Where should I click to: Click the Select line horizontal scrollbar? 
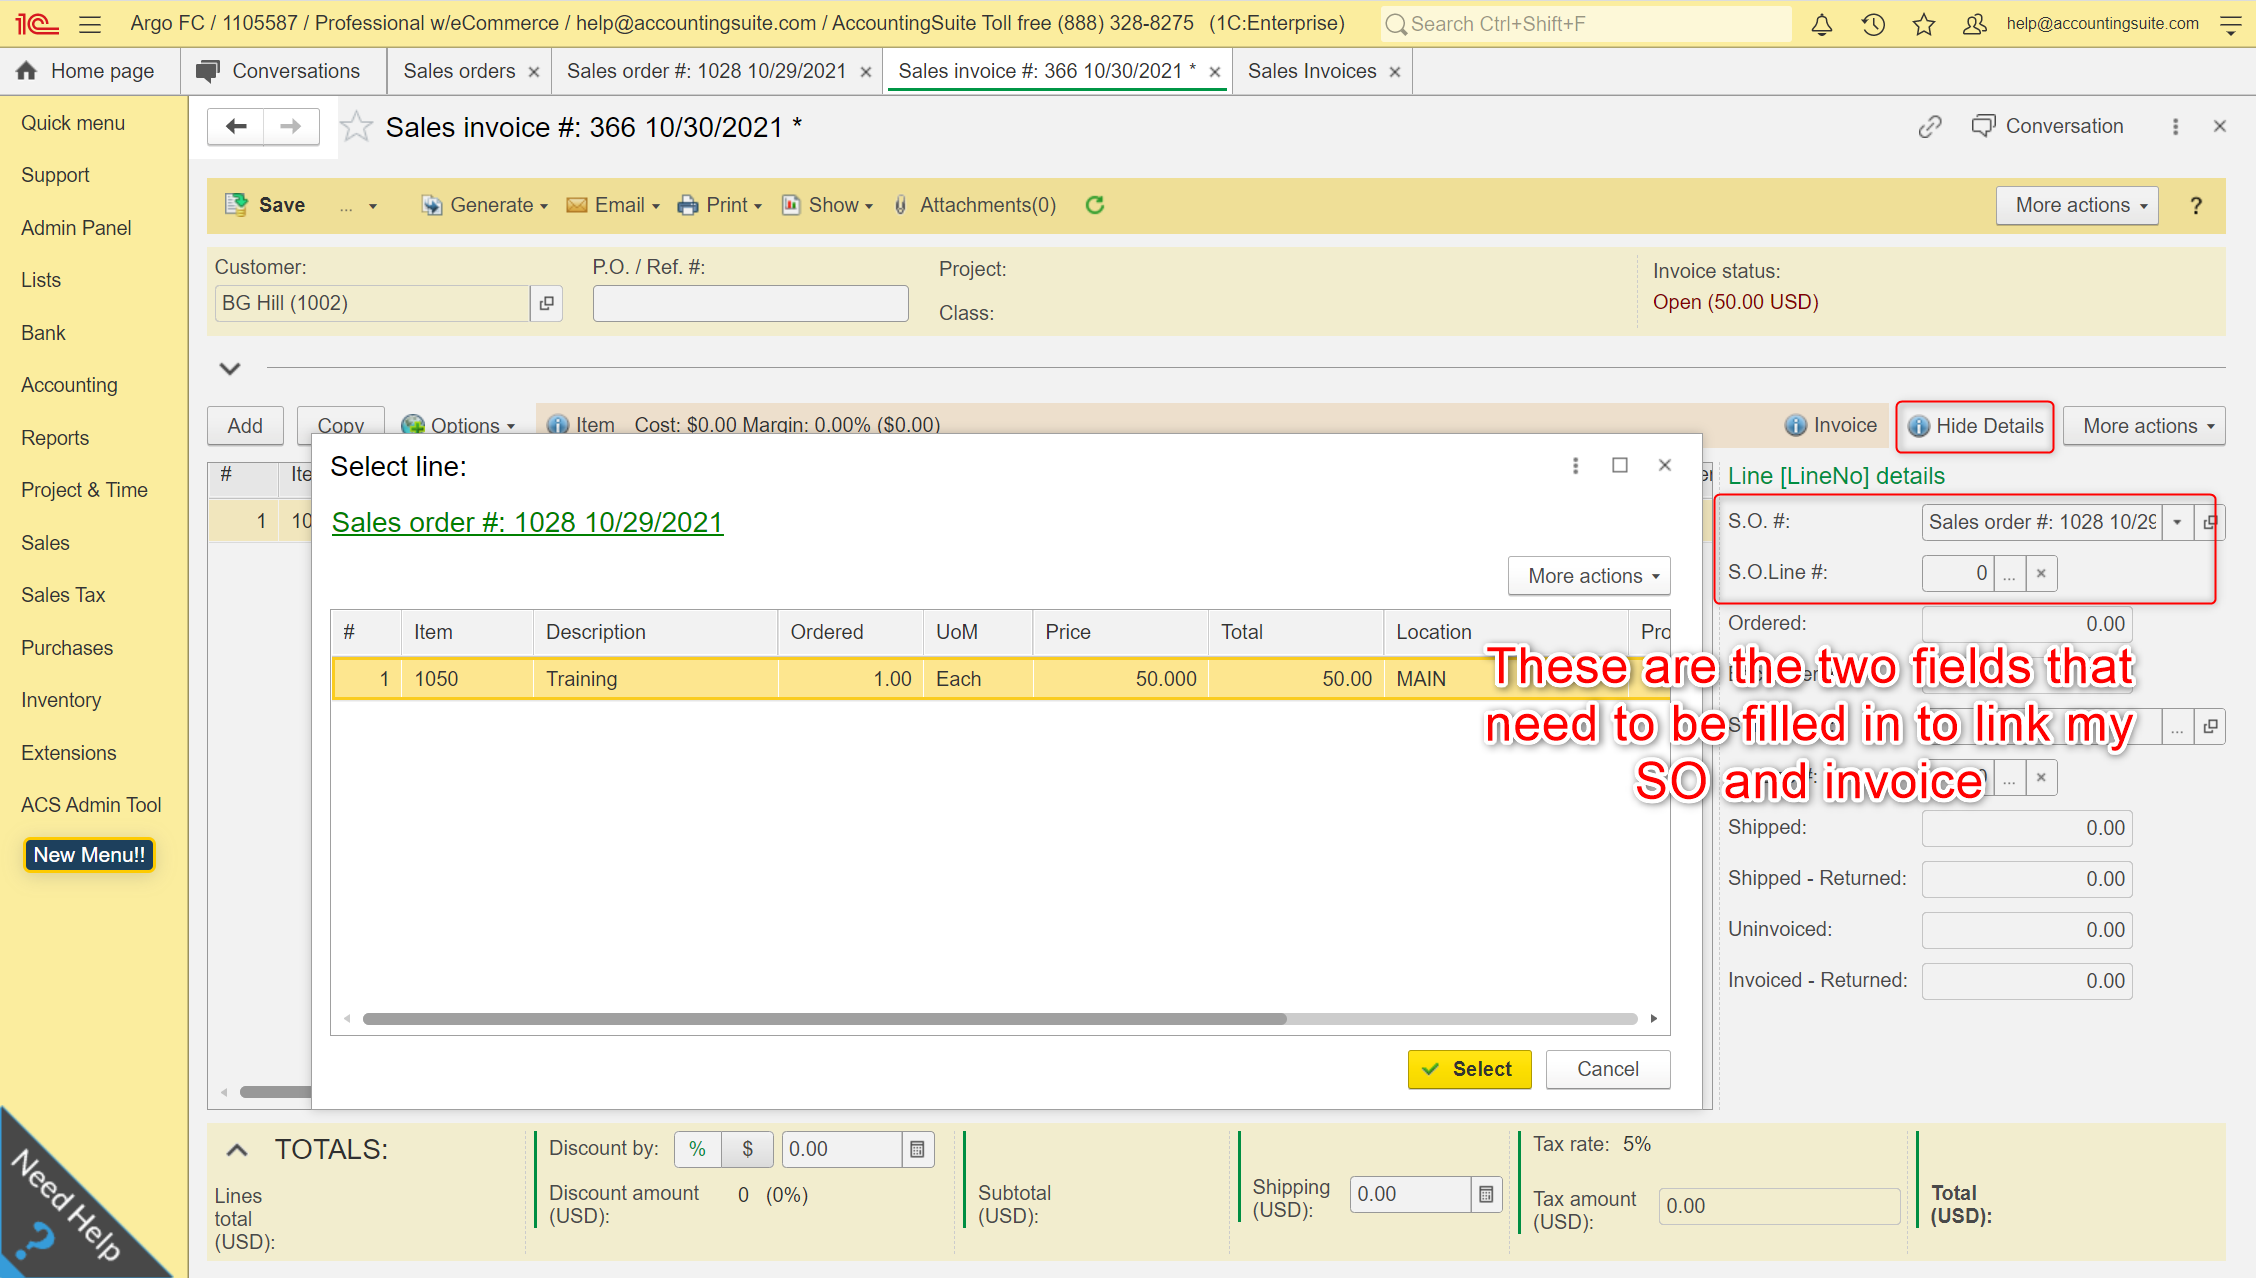[824, 1019]
